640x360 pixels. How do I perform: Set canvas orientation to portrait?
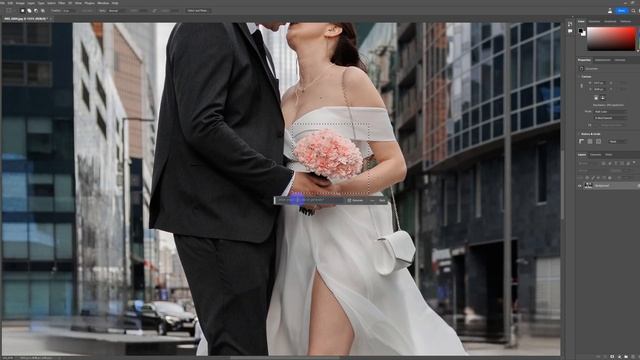[596, 98]
